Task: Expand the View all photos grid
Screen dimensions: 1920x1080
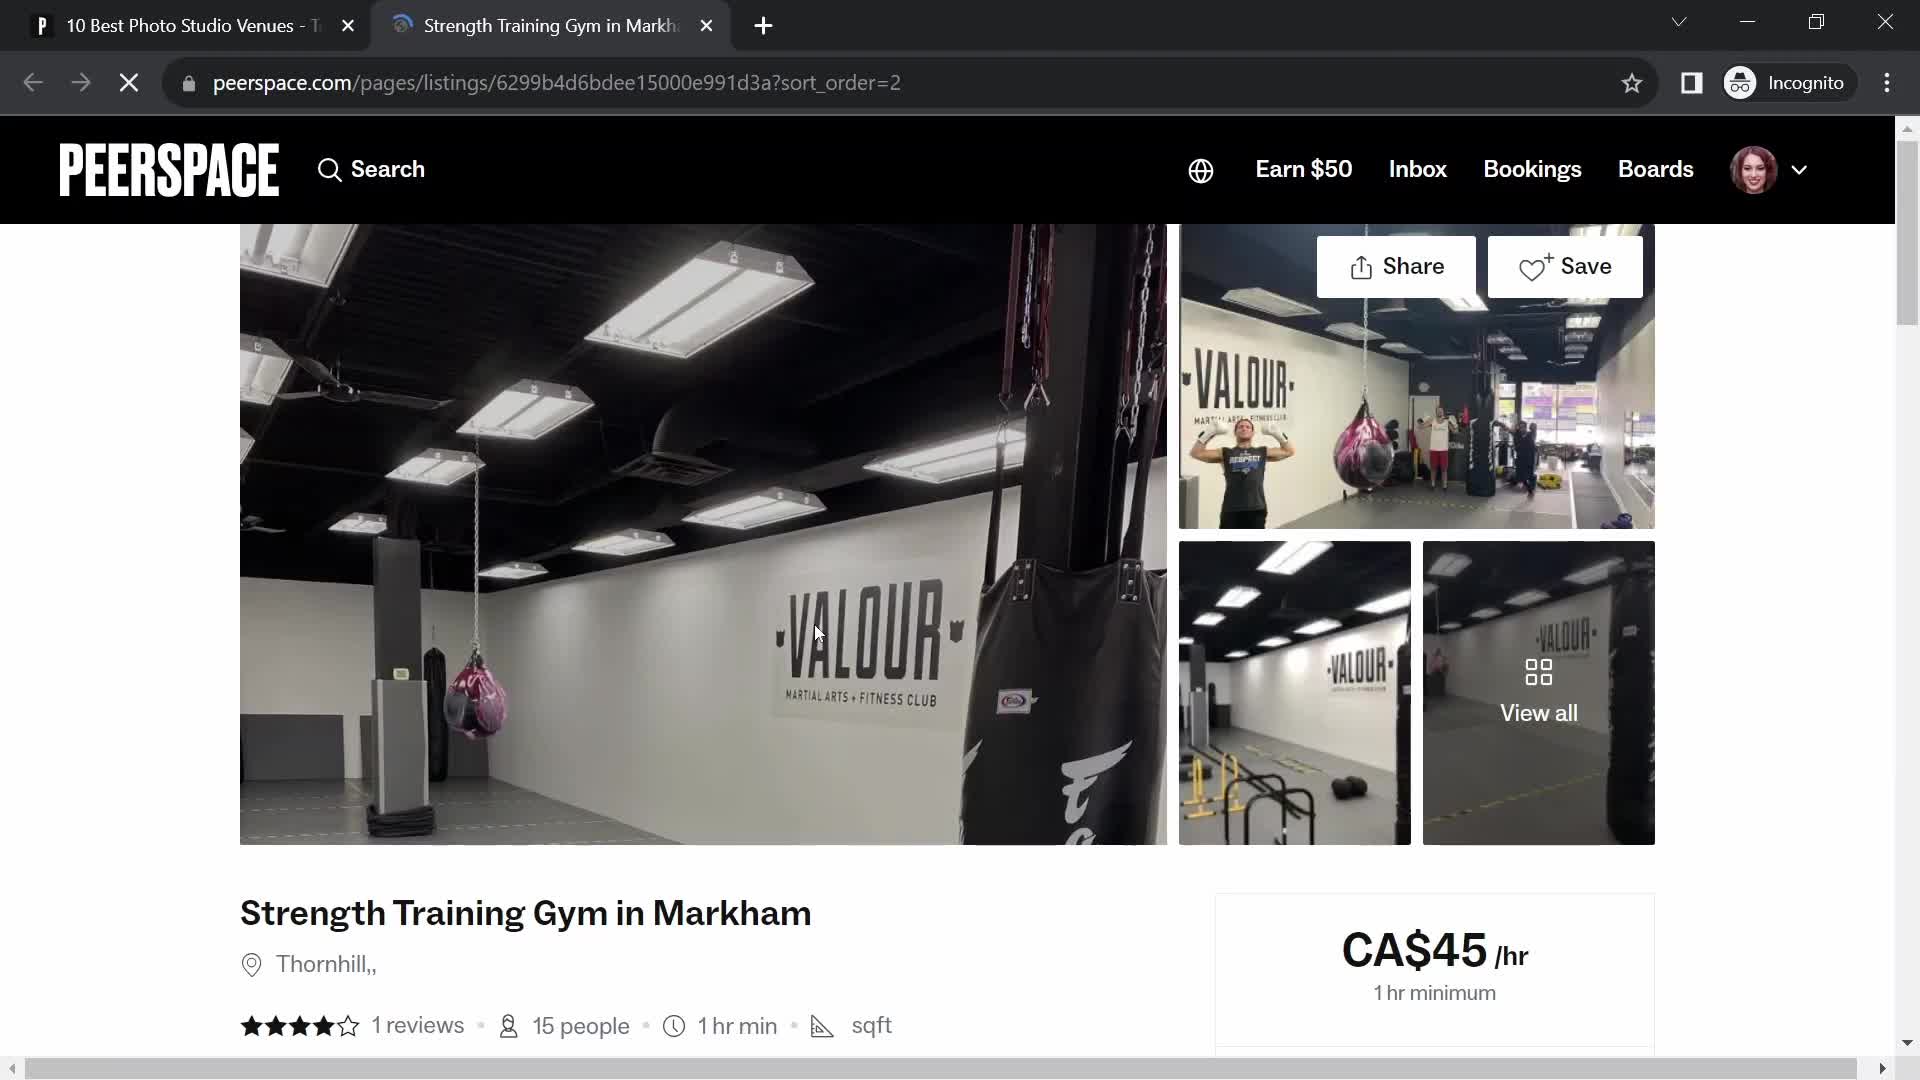Action: [1539, 691]
